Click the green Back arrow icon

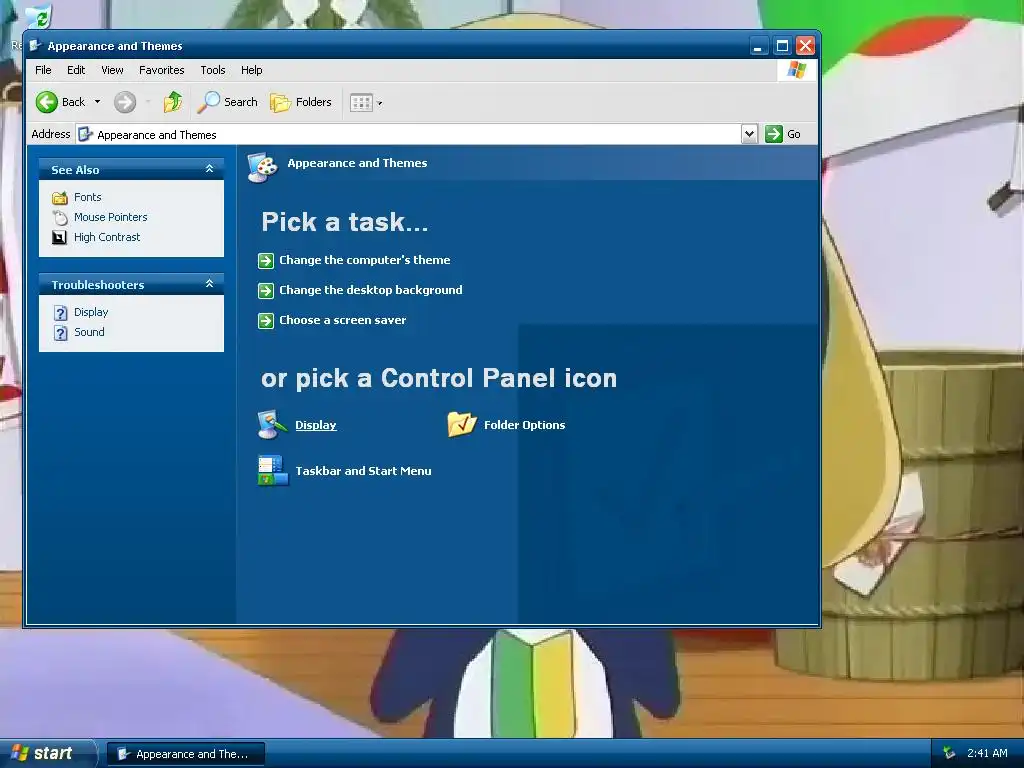(x=46, y=102)
